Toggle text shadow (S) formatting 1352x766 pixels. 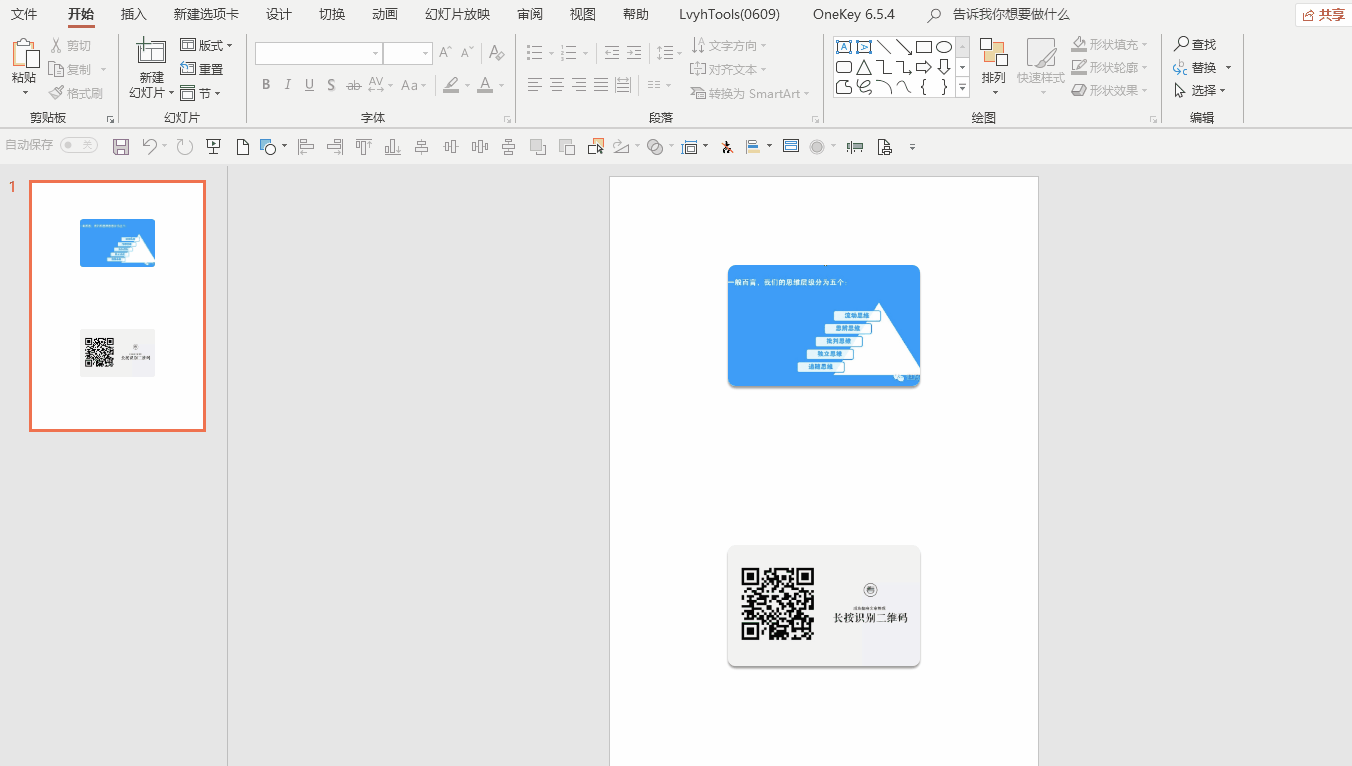click(x=332, y=85)
